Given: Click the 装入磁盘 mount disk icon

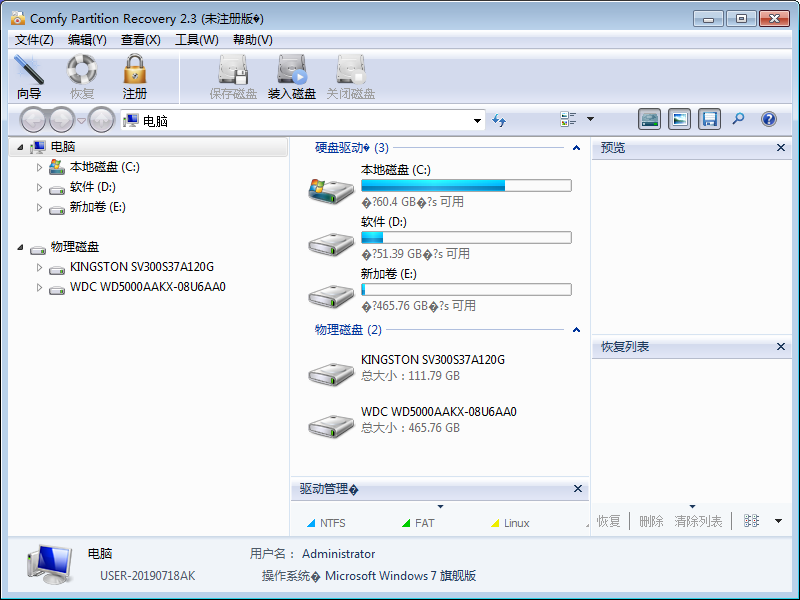Looking at the screenshot, I should pyautogui.click(x=292, y=77).
